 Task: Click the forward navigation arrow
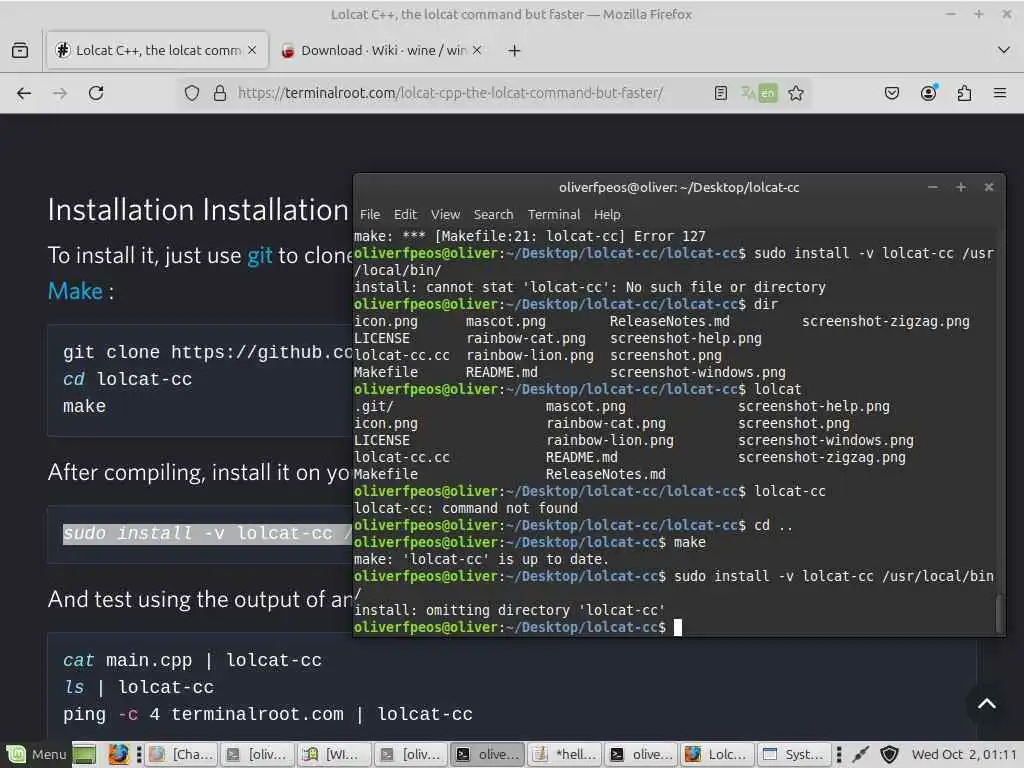point(60,93)
